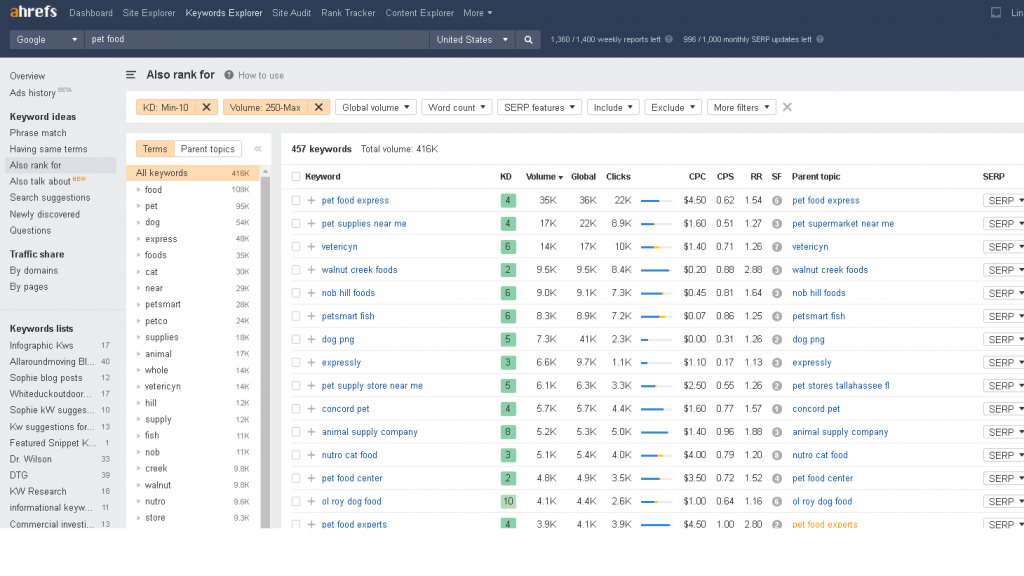Open Content Explorer in top navigation
Screen dimensions: 1024x576
[x=419, y=12]
